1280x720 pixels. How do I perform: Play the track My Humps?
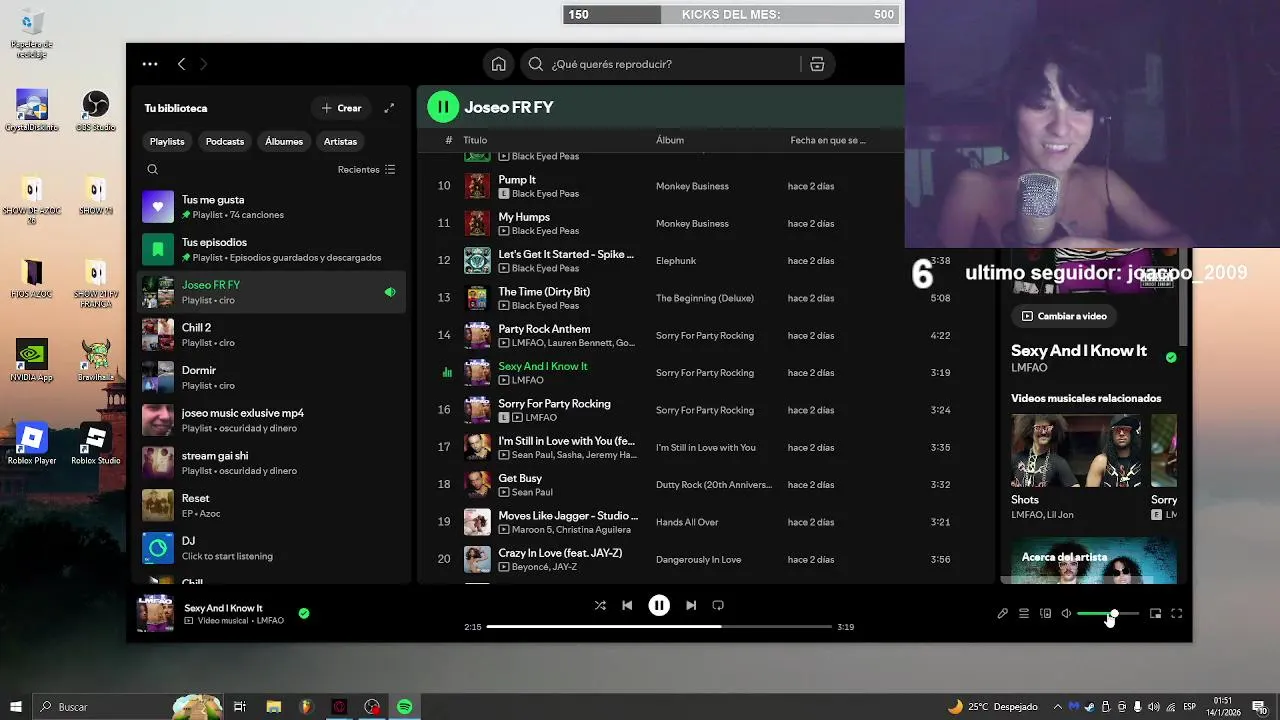[524, 217]
